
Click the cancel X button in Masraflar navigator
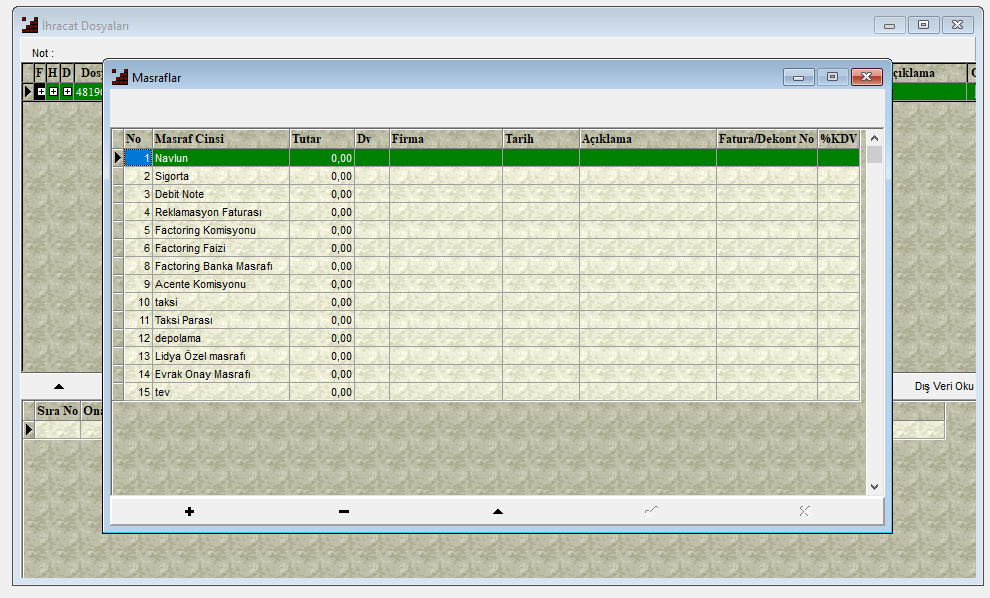tap(804, 511)
